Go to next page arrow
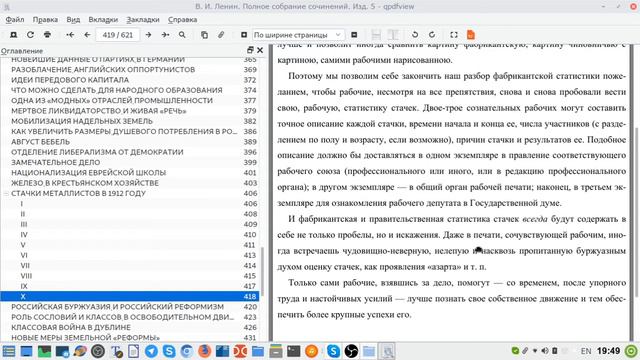 pyautogui.click(x=149, y=35)
